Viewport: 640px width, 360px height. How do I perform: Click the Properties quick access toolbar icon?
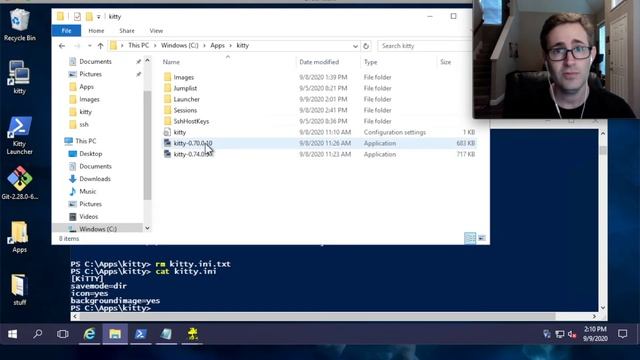[x=77, y=16]
